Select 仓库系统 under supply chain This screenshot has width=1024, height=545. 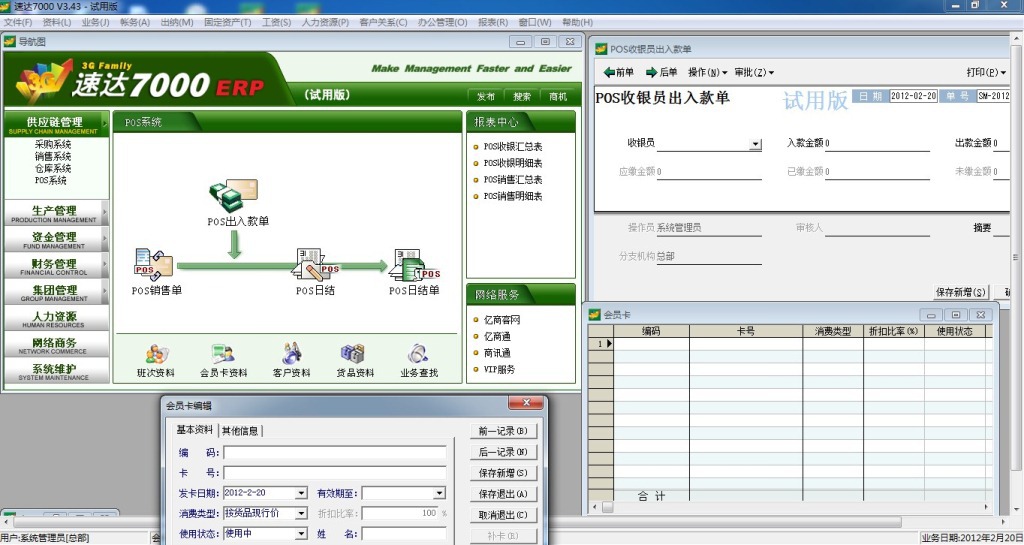click(x=53, y=168)
